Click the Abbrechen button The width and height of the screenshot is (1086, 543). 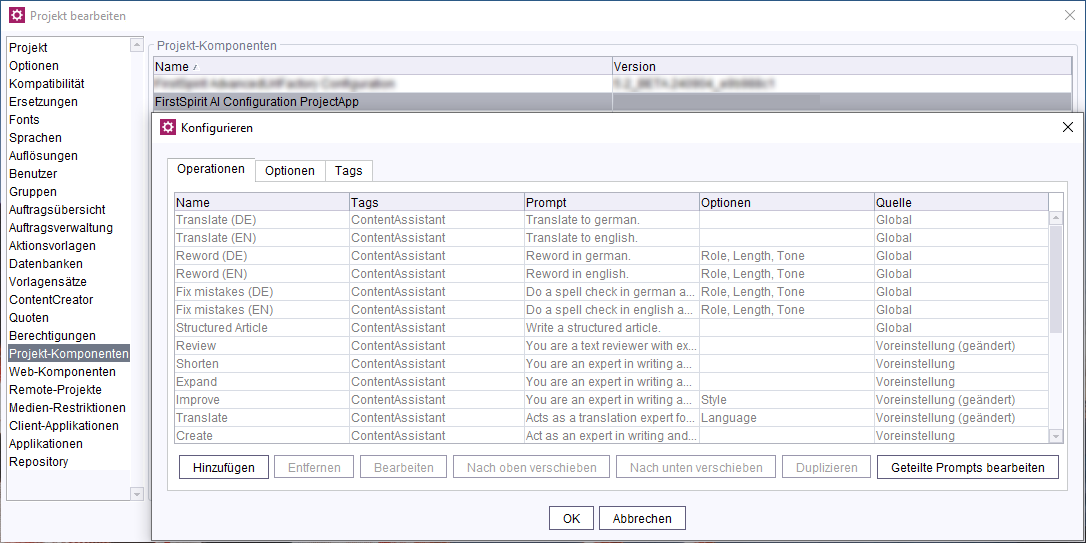pos(642,518)
